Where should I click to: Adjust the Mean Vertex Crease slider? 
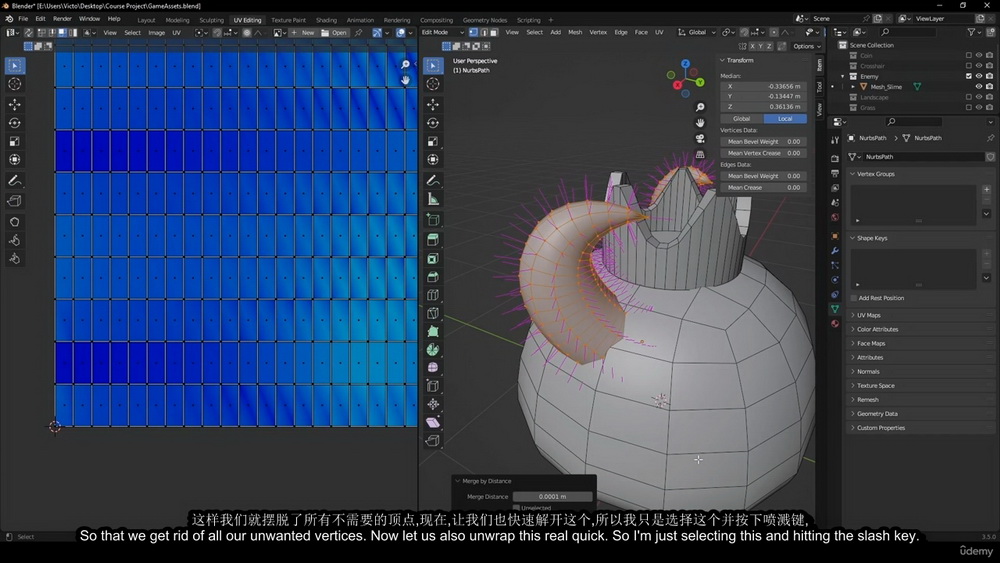tap(763, 153)
